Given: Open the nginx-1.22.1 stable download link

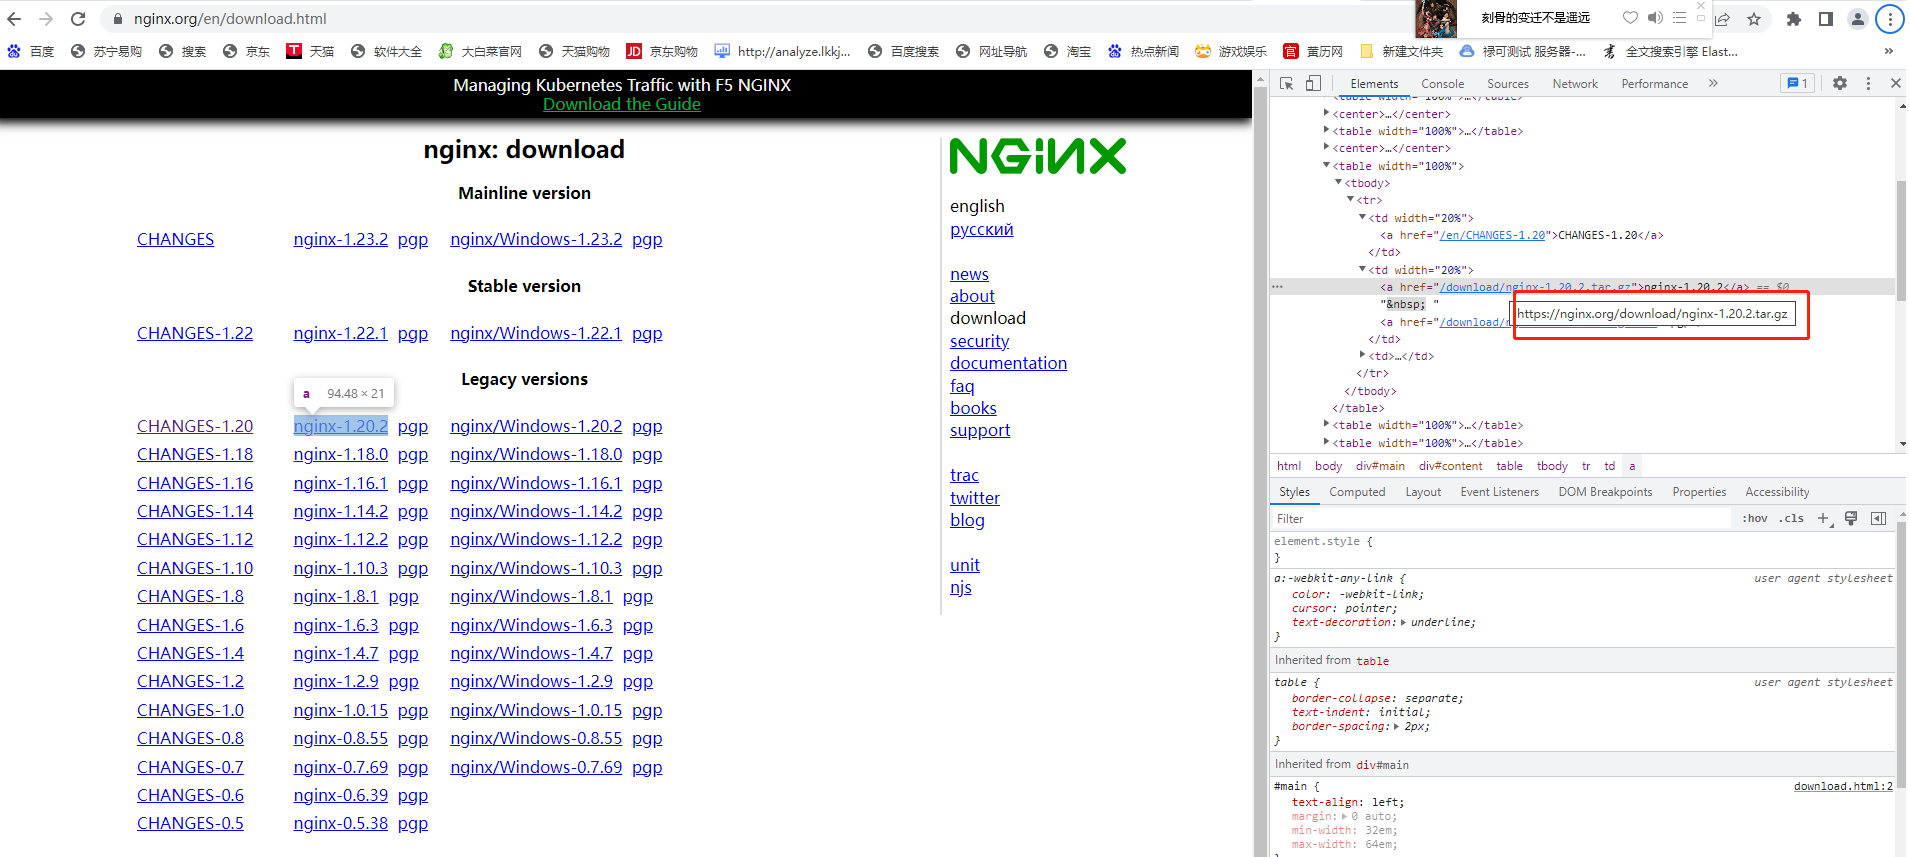Looking at the screenshot, I should click(340, 333).
